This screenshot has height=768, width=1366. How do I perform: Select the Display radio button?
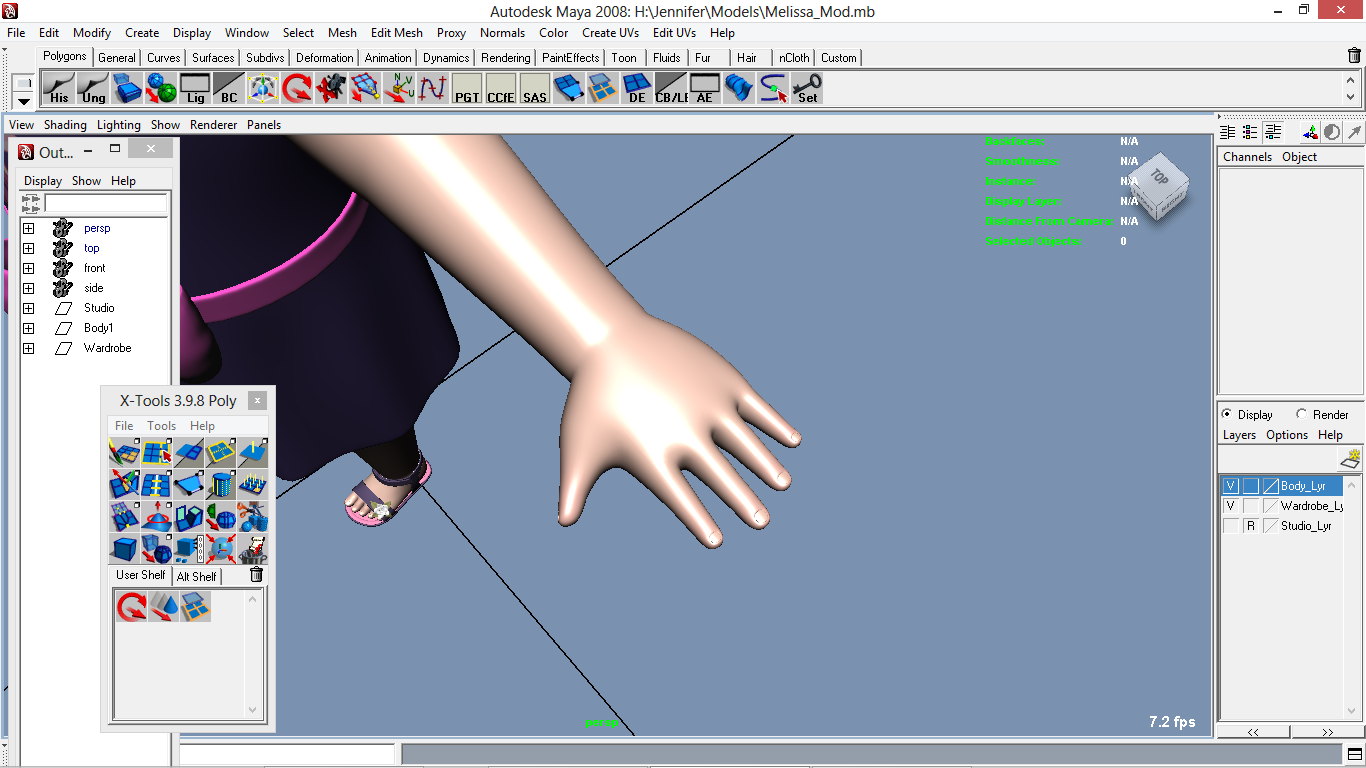pos(1227,414)
